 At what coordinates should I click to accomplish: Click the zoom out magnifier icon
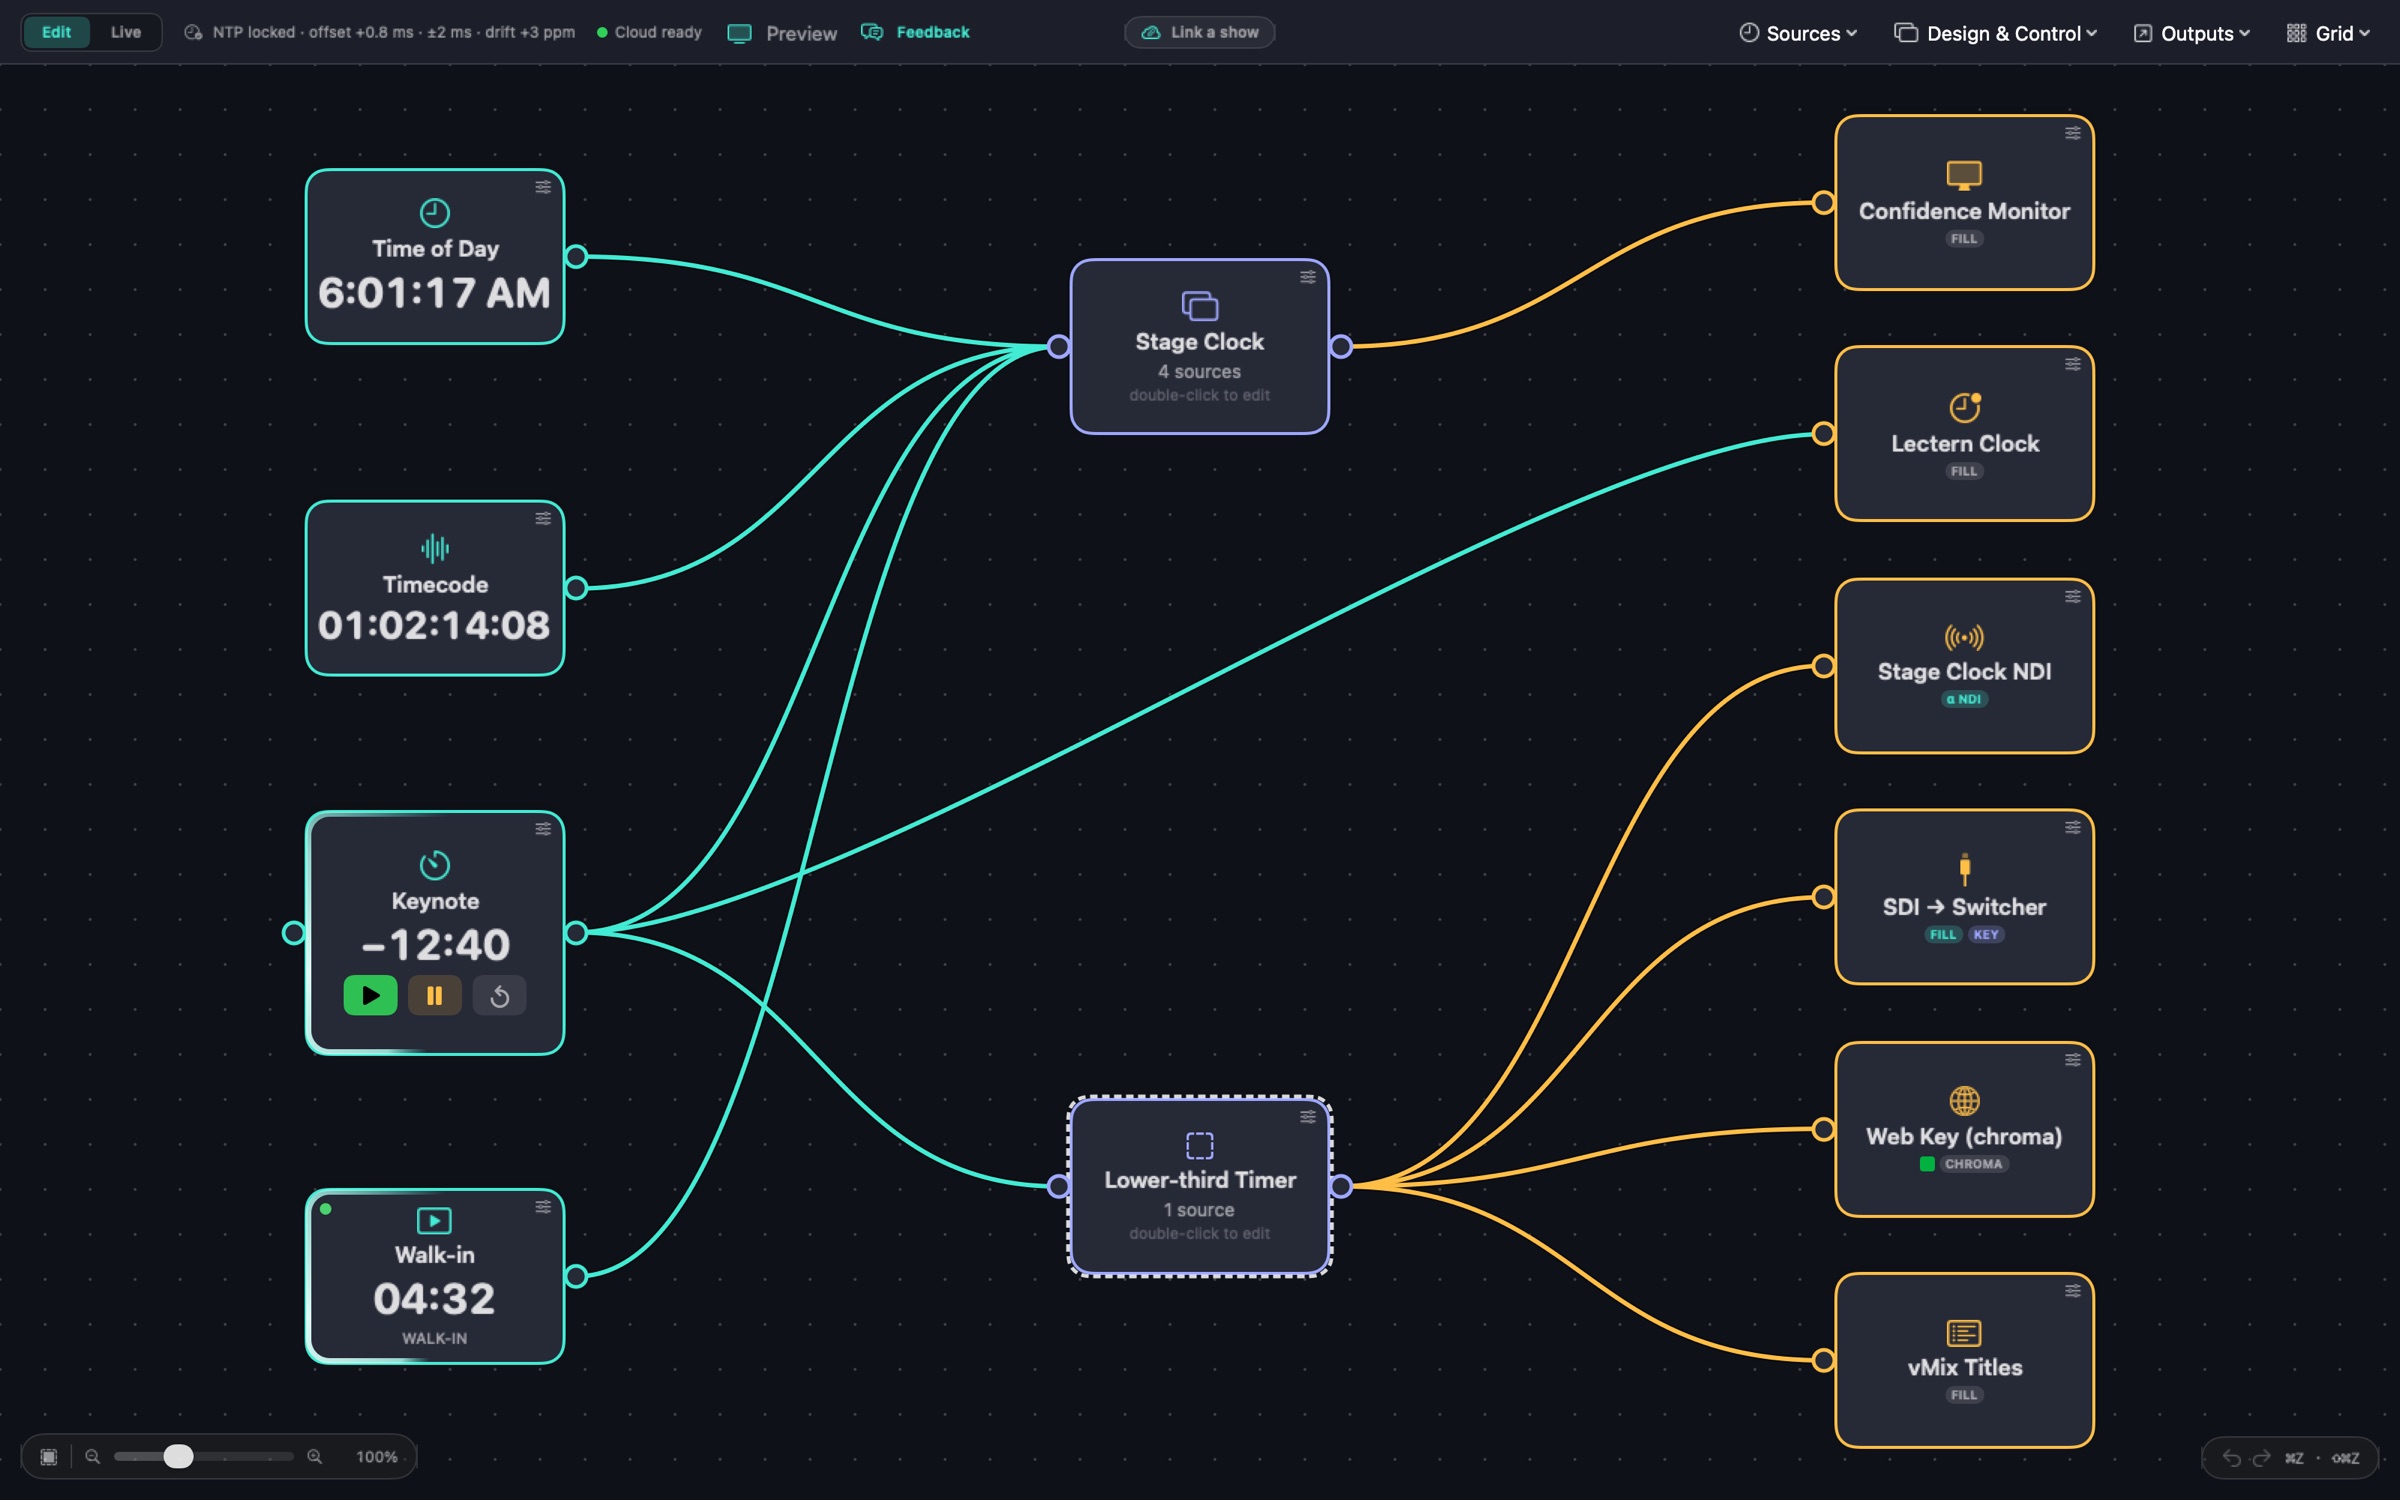click(x=93, y=1457)
